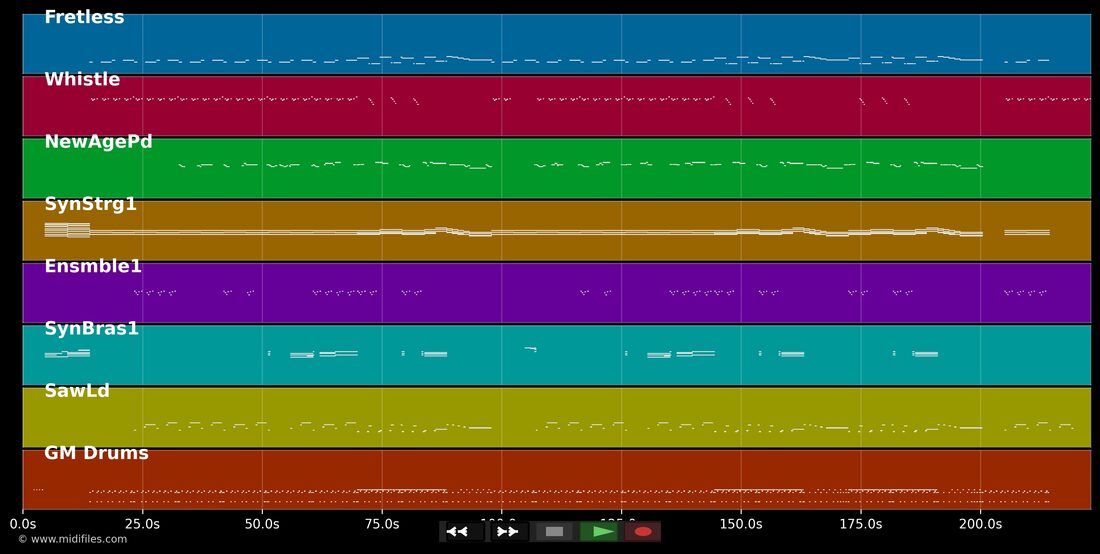
Task: Select the Whistle track label
Action: point(82,79)
